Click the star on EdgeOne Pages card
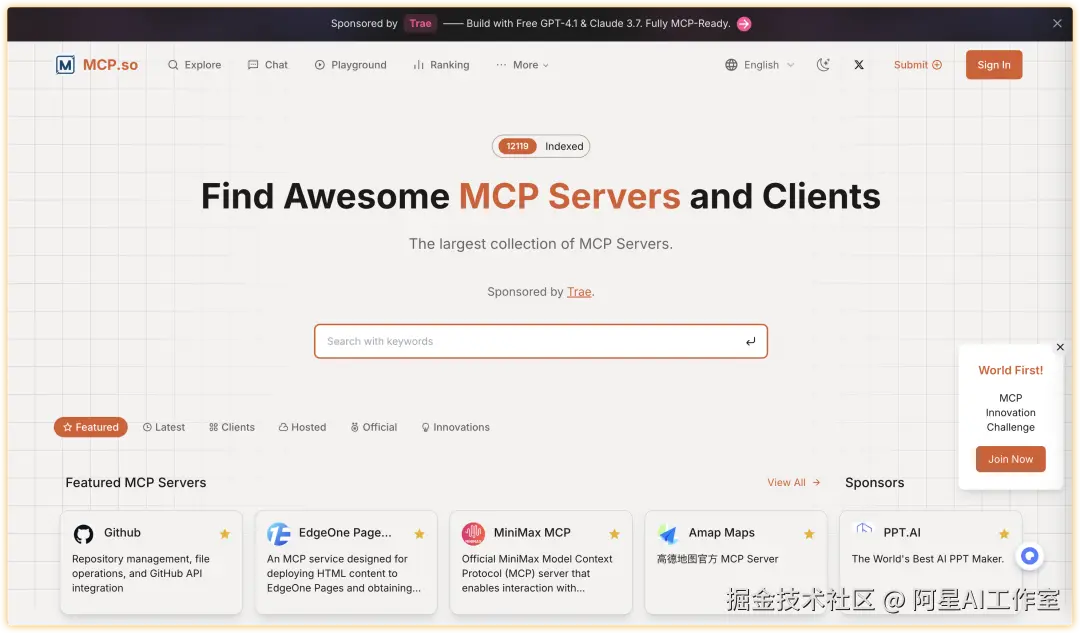 (419, 534)
